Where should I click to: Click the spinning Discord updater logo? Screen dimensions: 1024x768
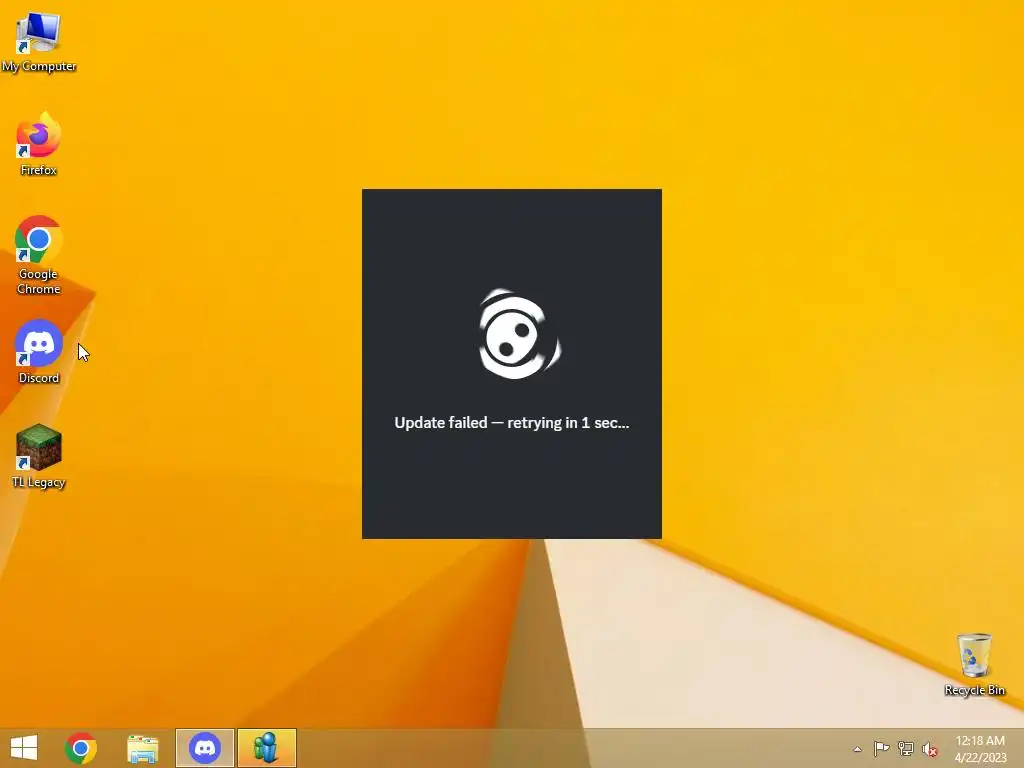[x=519, y=334]
